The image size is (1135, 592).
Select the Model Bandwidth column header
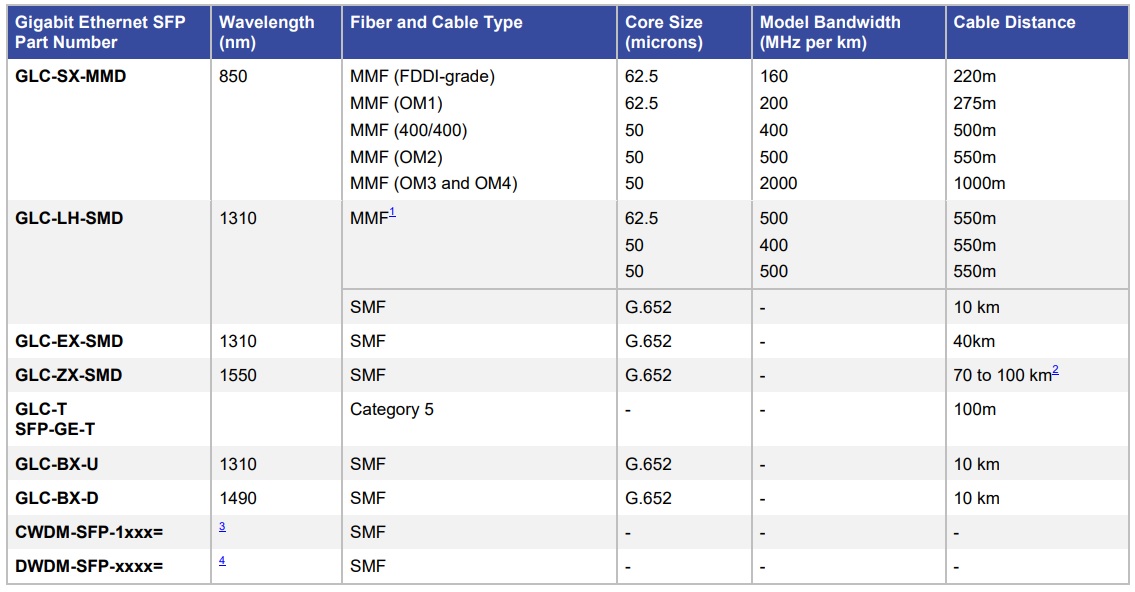[x=829, y=32]
